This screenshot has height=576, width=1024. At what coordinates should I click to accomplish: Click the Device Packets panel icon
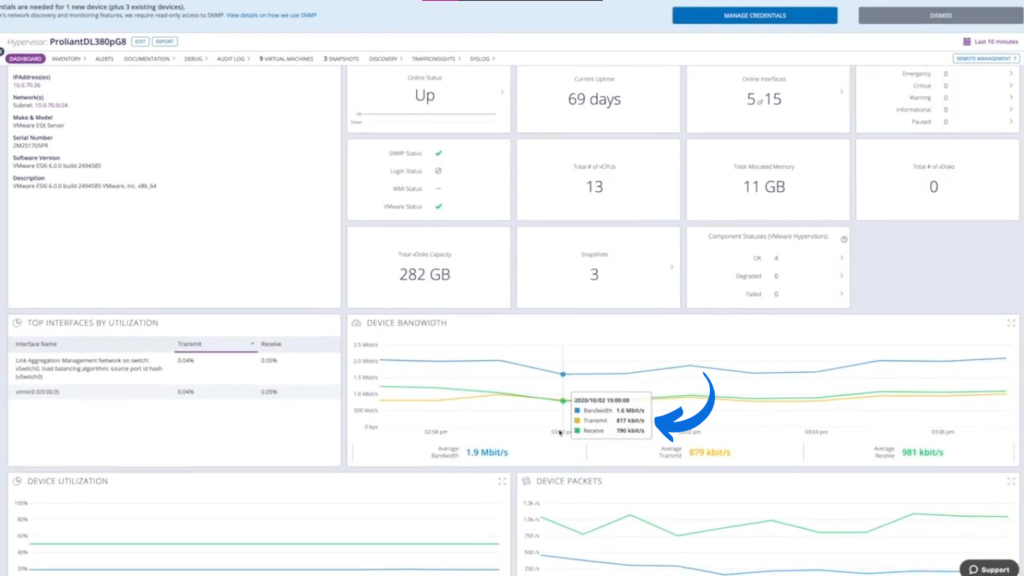(526, 481)
